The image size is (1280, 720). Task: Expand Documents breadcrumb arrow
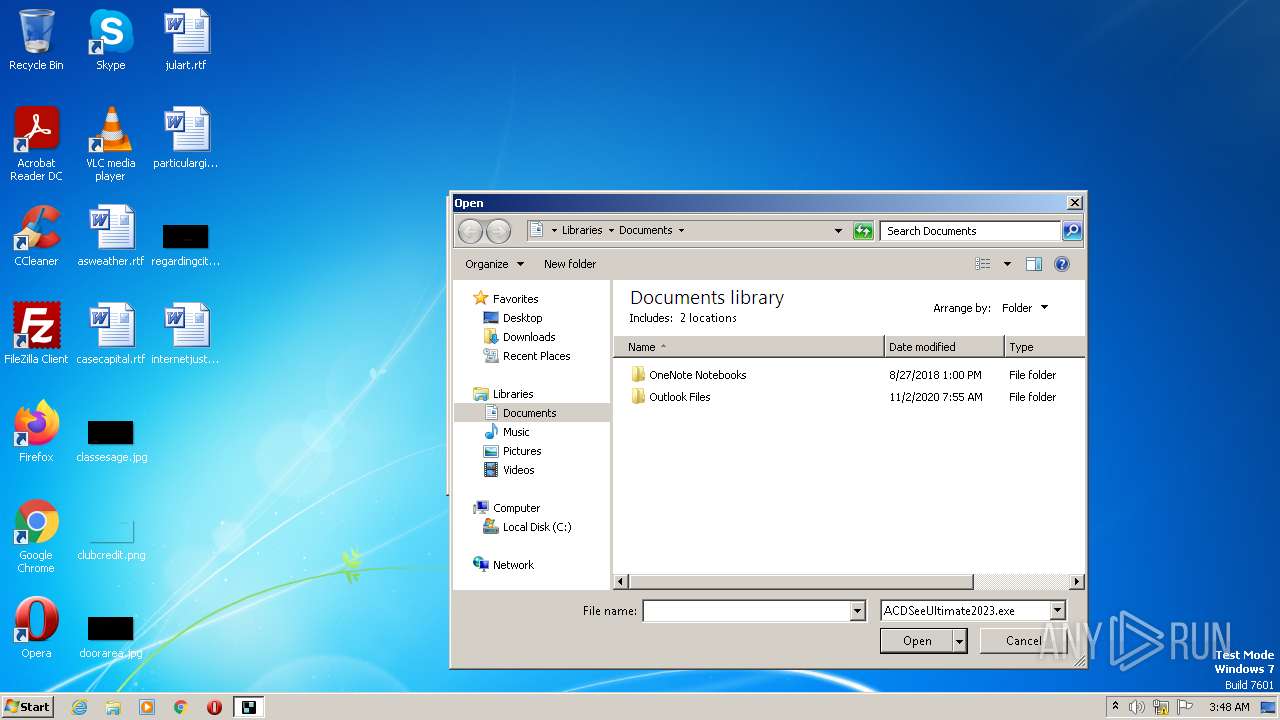point(681,231)
